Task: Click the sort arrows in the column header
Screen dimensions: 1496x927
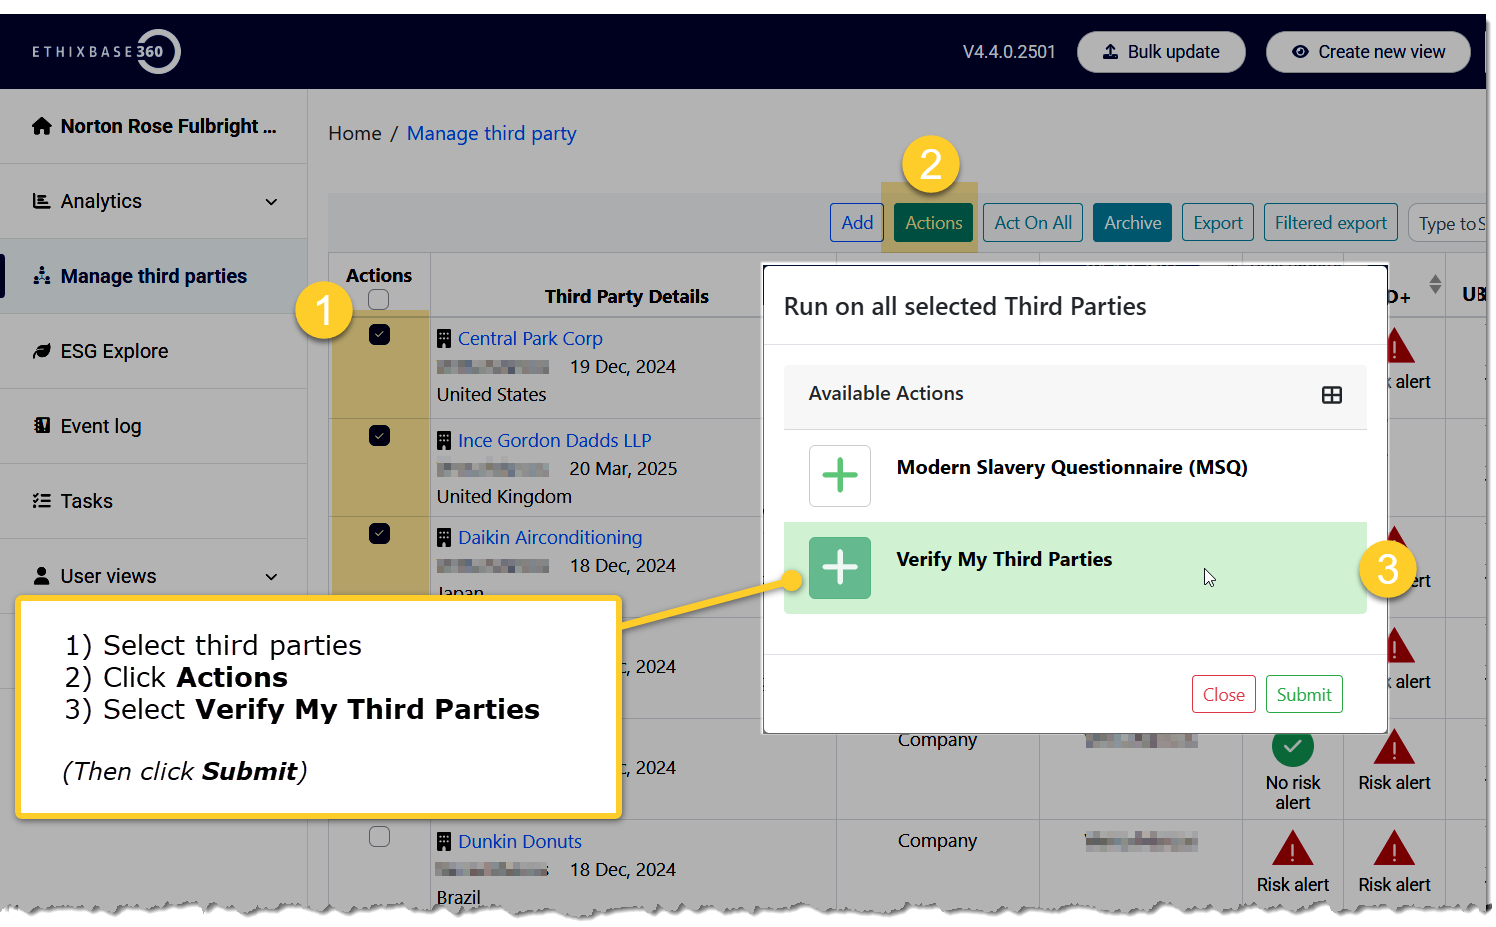Action: (1435, 285)
